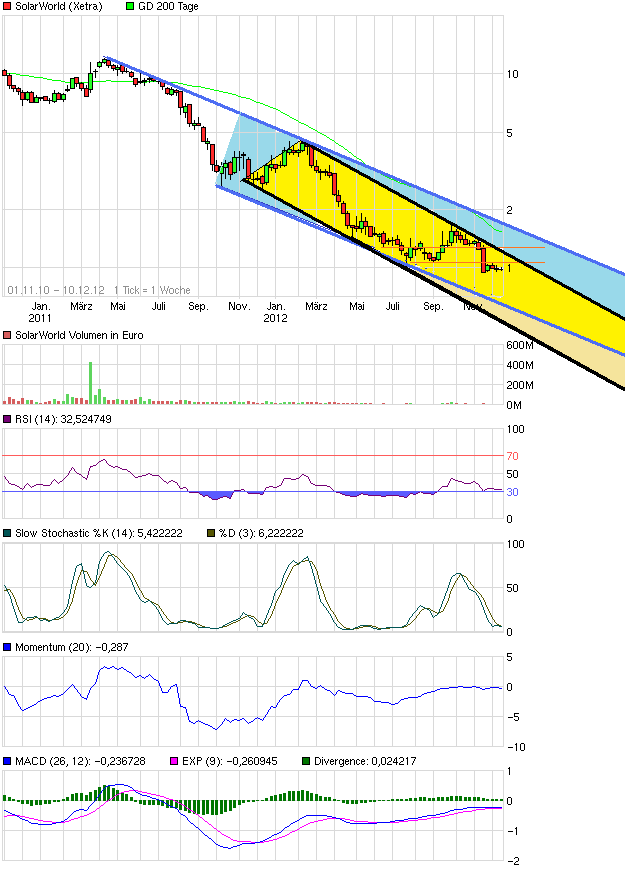The height and width of the screenshot is (875, 625).
Task: Click the 'Sep.' 2012 axis label
Action: (433, 306)
